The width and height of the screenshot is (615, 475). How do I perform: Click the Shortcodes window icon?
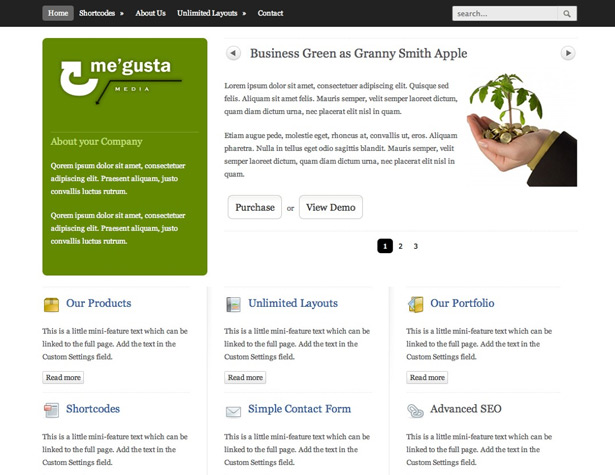click(x=51, y=410)
